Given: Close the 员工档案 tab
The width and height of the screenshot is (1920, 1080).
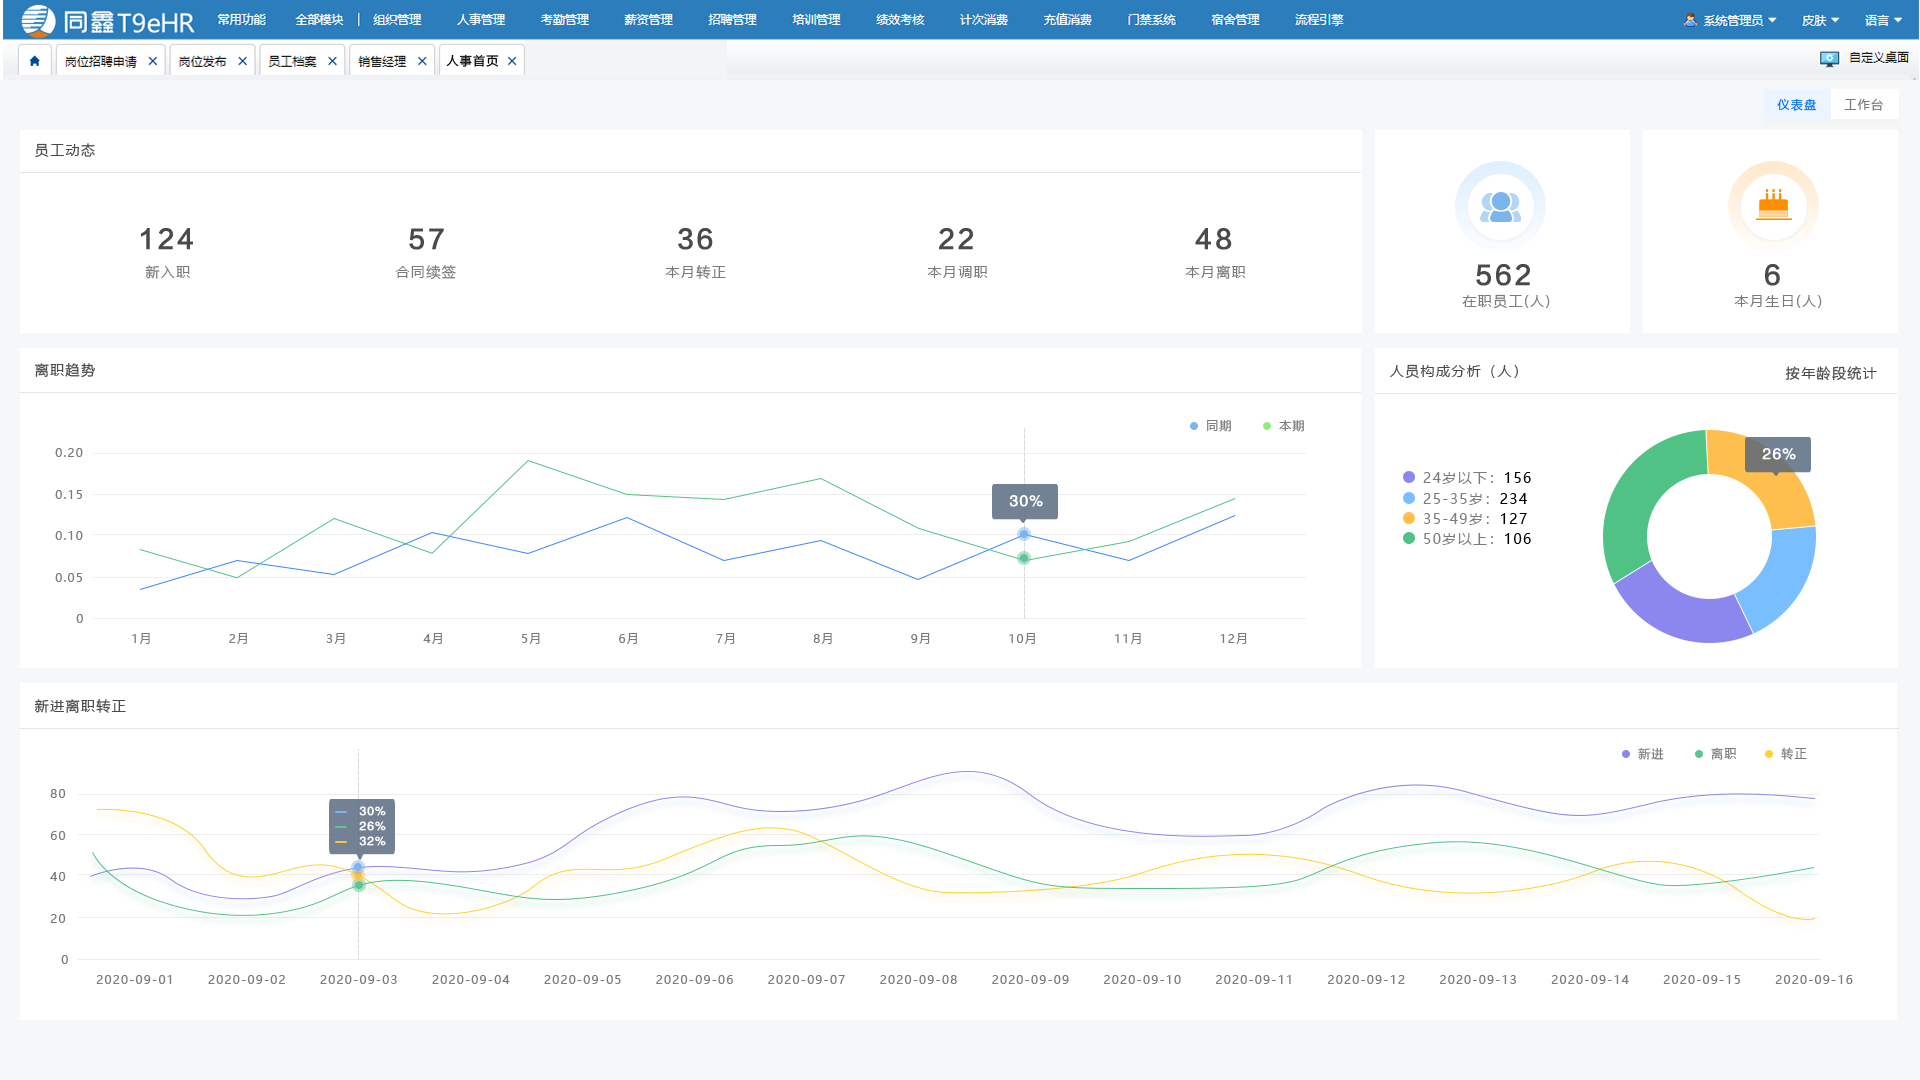Looking at the screenshot, I should 333,61.
